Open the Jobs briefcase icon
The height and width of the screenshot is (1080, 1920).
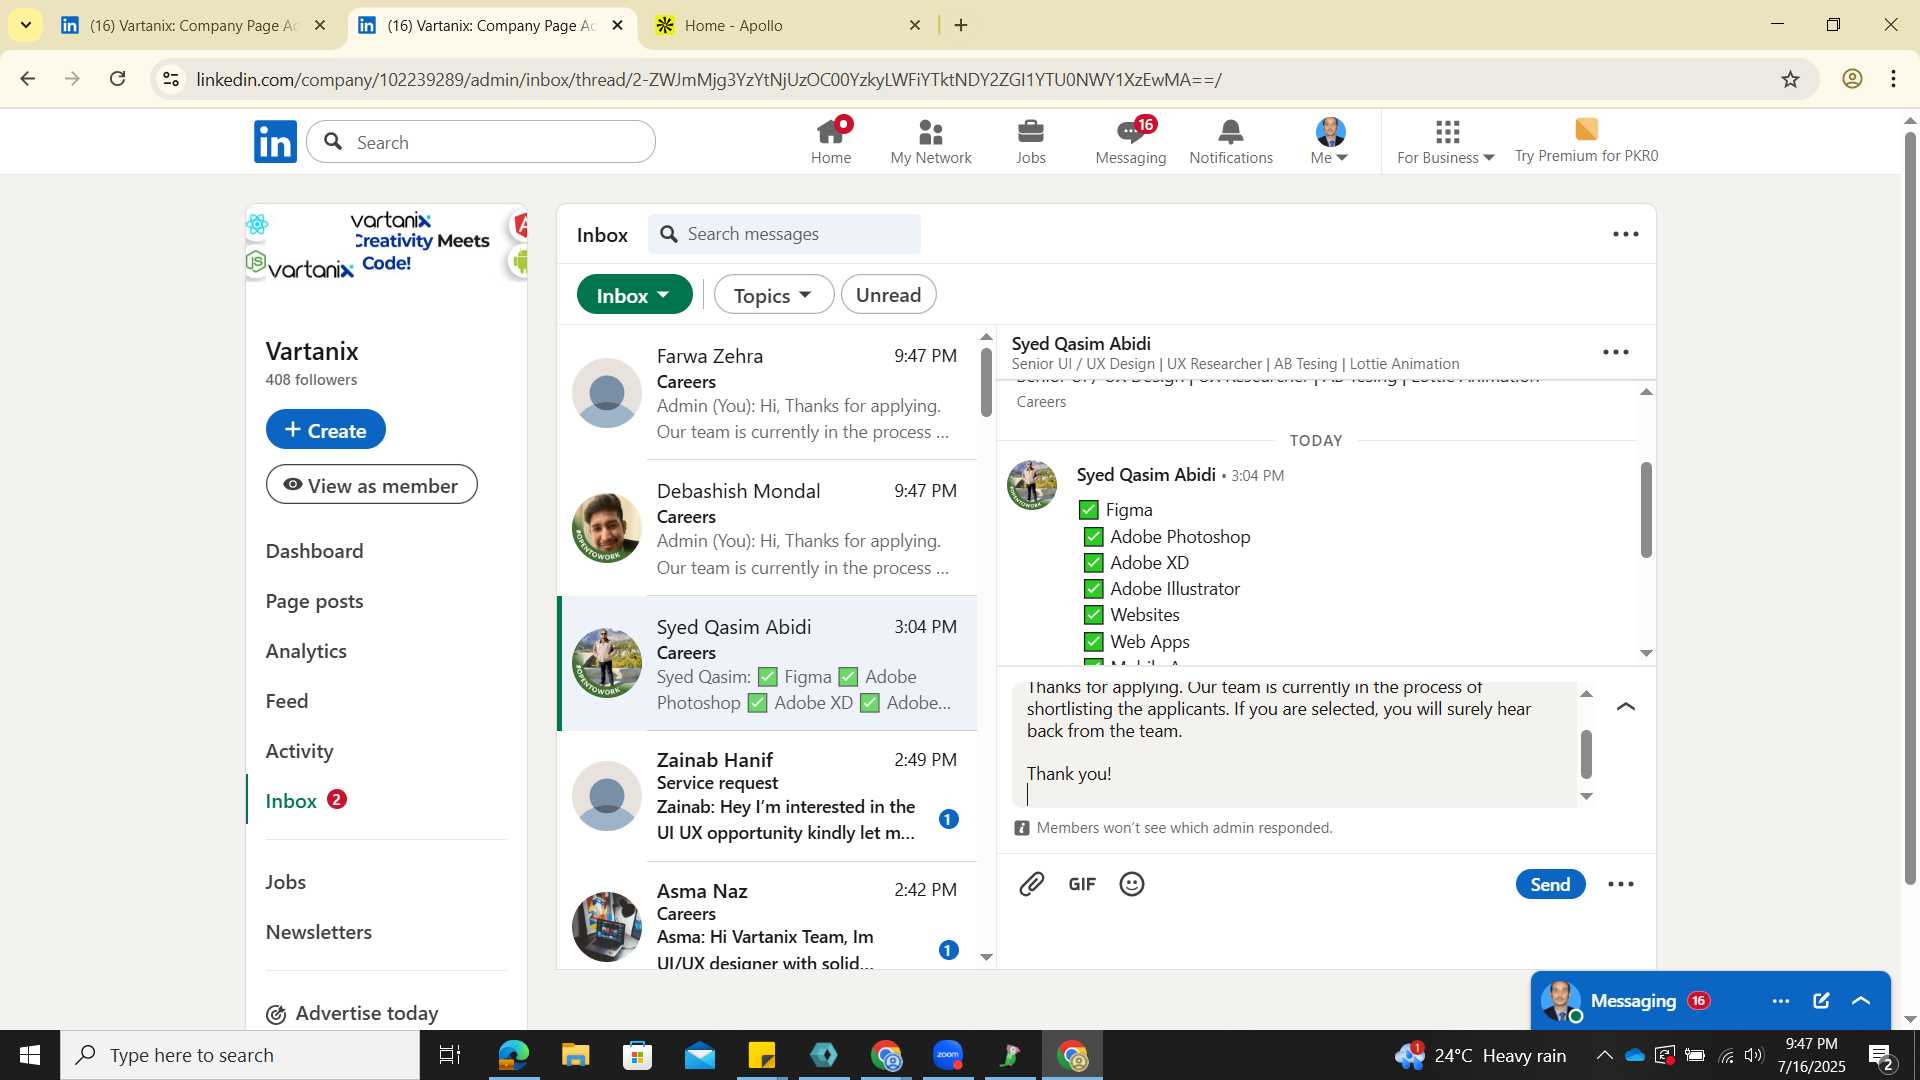(1031, 142)
